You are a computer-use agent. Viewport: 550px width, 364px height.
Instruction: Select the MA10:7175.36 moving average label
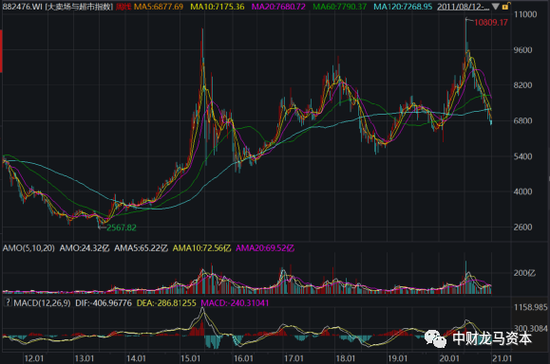[217, 7]
